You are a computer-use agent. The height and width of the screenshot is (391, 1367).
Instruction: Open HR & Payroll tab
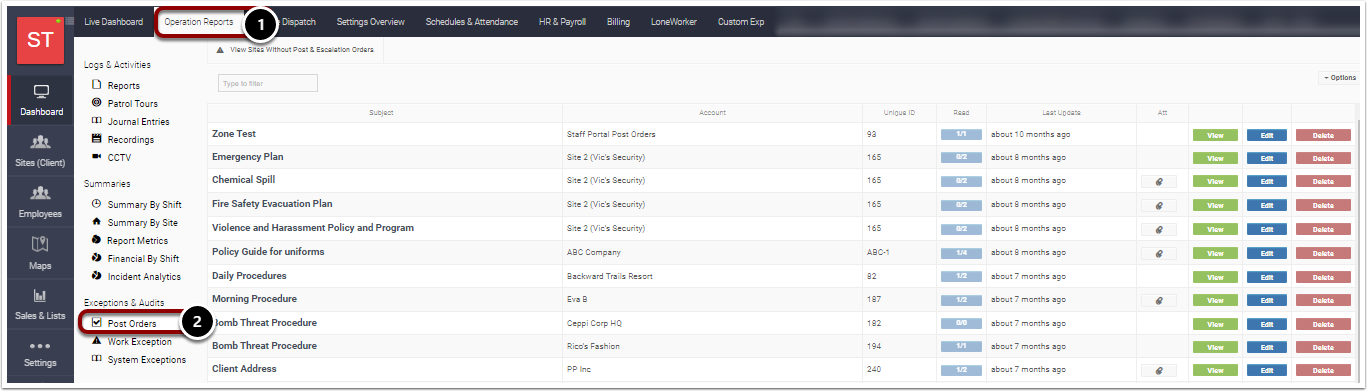pyautogui.click(x=562, y=21)
